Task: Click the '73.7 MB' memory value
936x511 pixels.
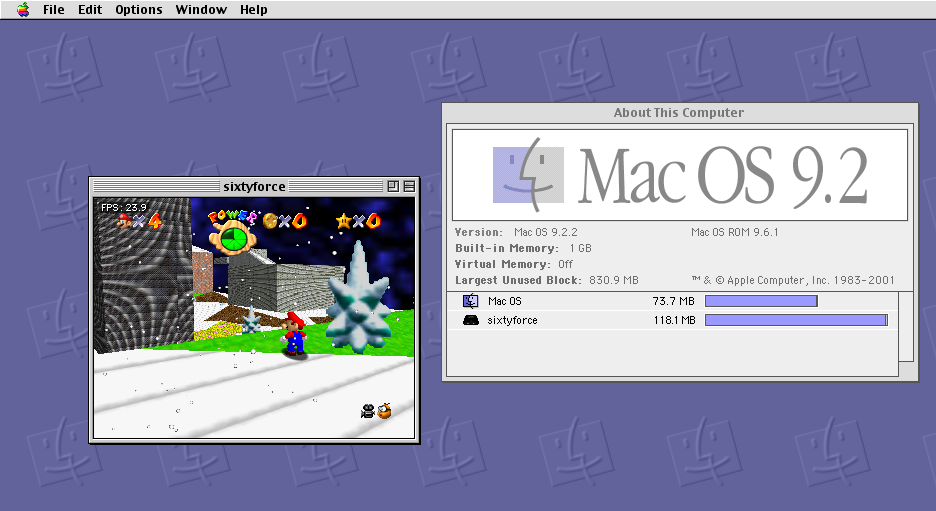Action: (x=673, y=301)
